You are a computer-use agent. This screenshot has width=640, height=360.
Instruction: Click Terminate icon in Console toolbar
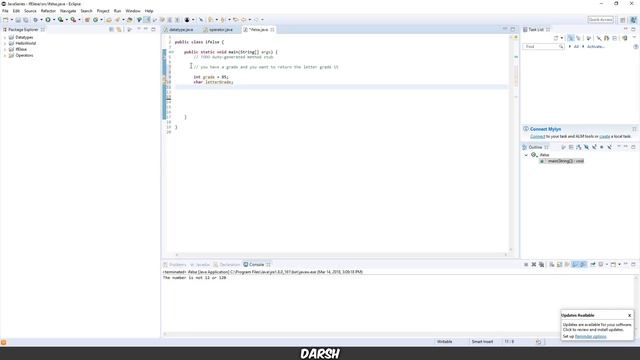point(526,264)
